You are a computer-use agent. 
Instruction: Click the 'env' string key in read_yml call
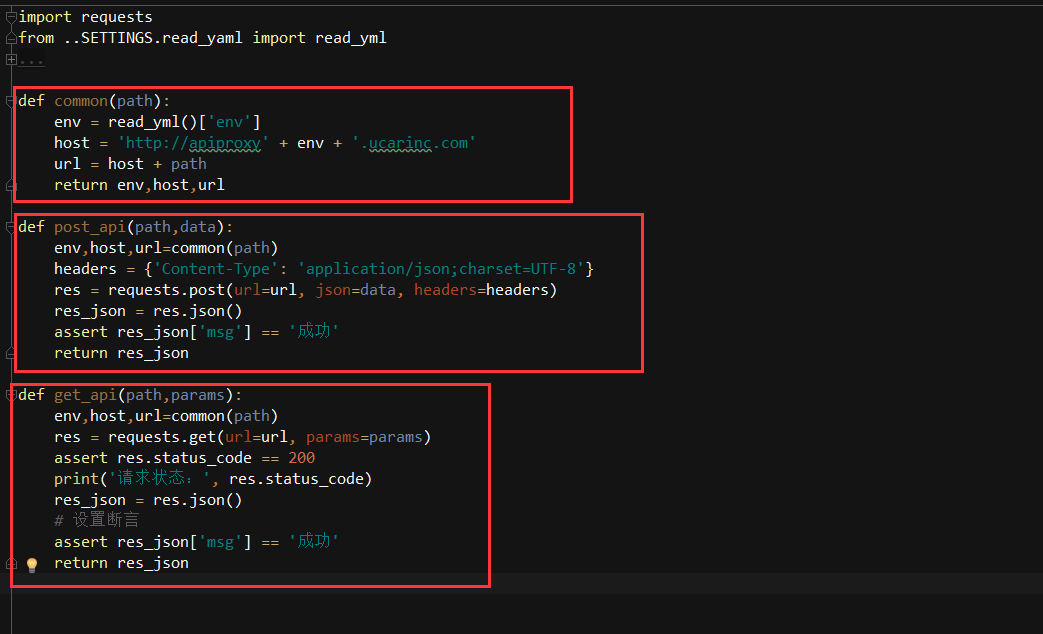[x=229, y=122]
